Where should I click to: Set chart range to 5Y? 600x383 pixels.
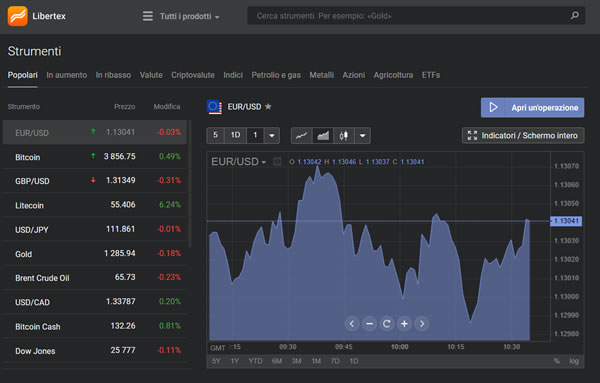(x=216, y=361)
